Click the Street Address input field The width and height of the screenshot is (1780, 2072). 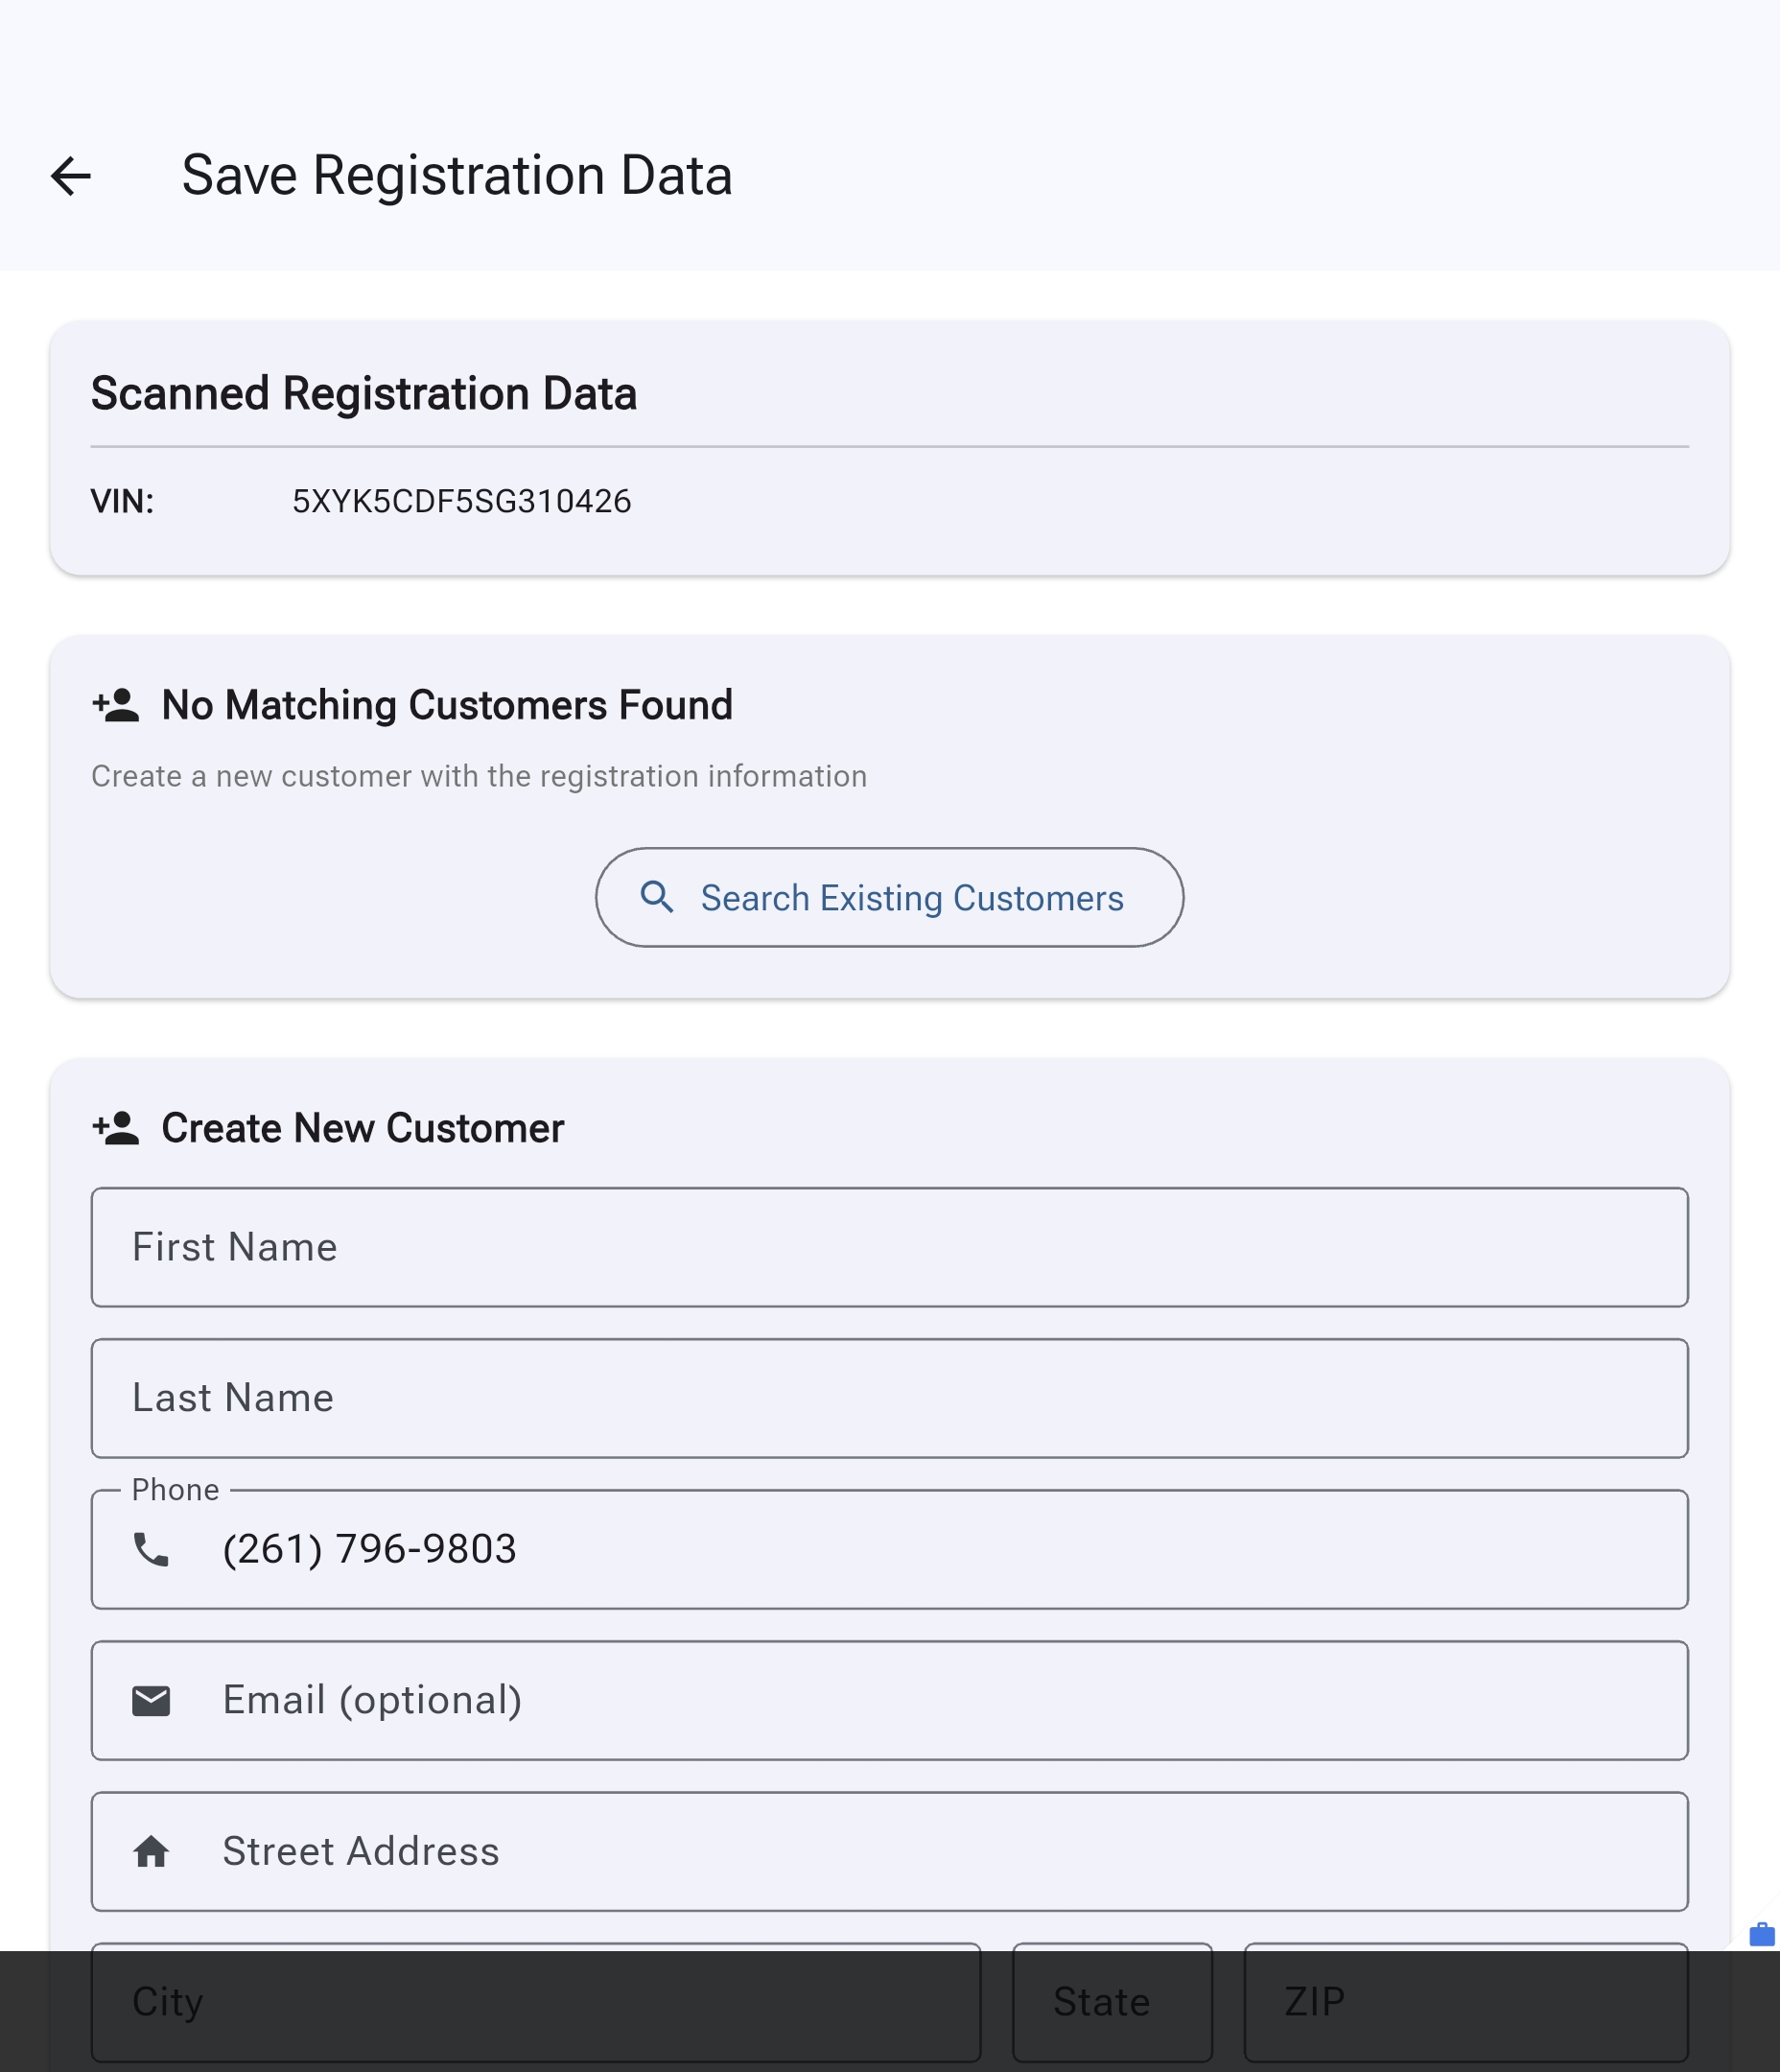888,1851
